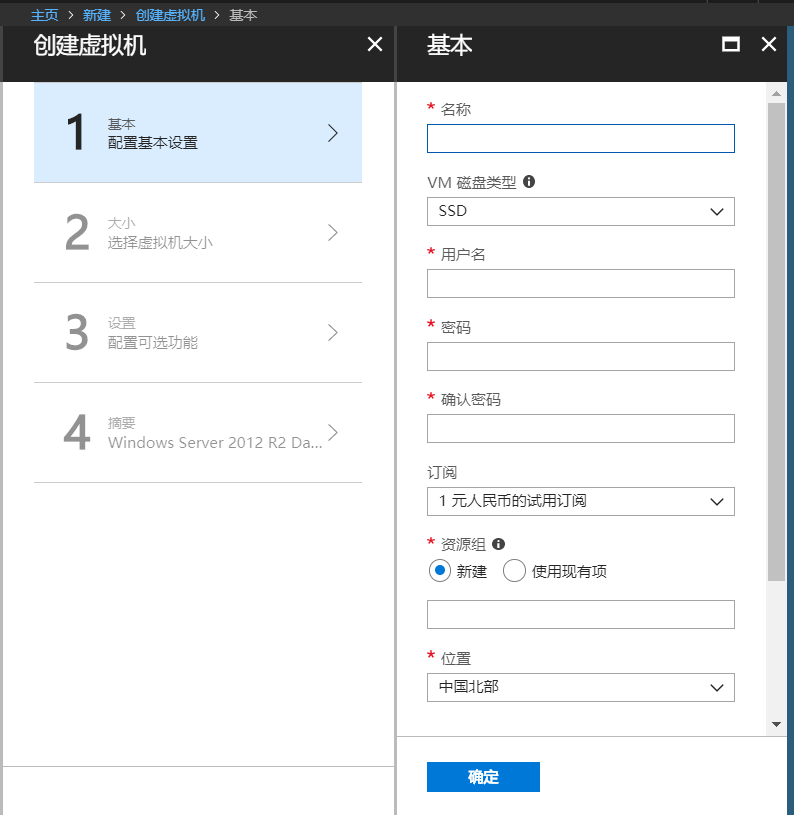This screenshot has height=815, width=794.
Task: Click the VM 磁盘类型 info icon
Action: 528,182
